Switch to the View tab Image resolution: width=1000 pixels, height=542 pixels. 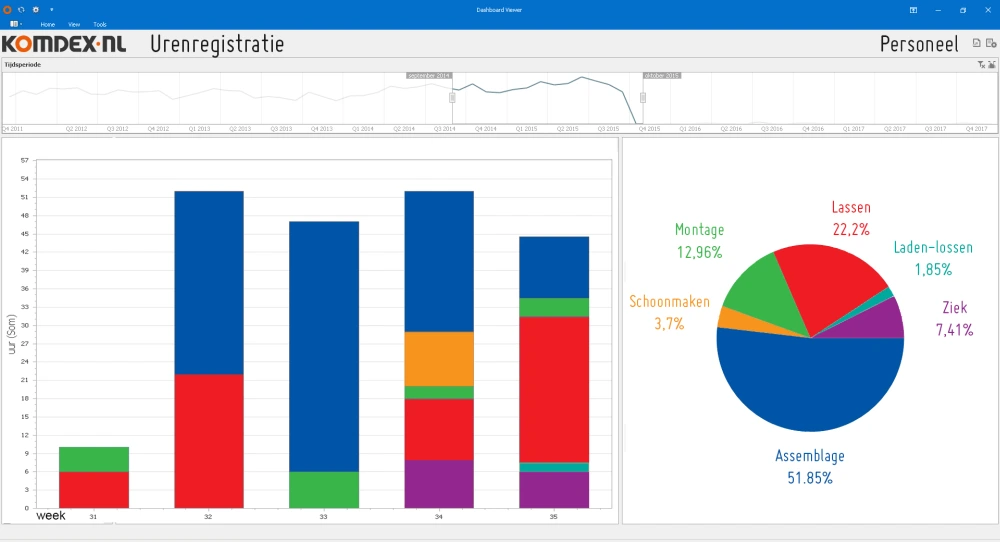[x=74, y=23]
